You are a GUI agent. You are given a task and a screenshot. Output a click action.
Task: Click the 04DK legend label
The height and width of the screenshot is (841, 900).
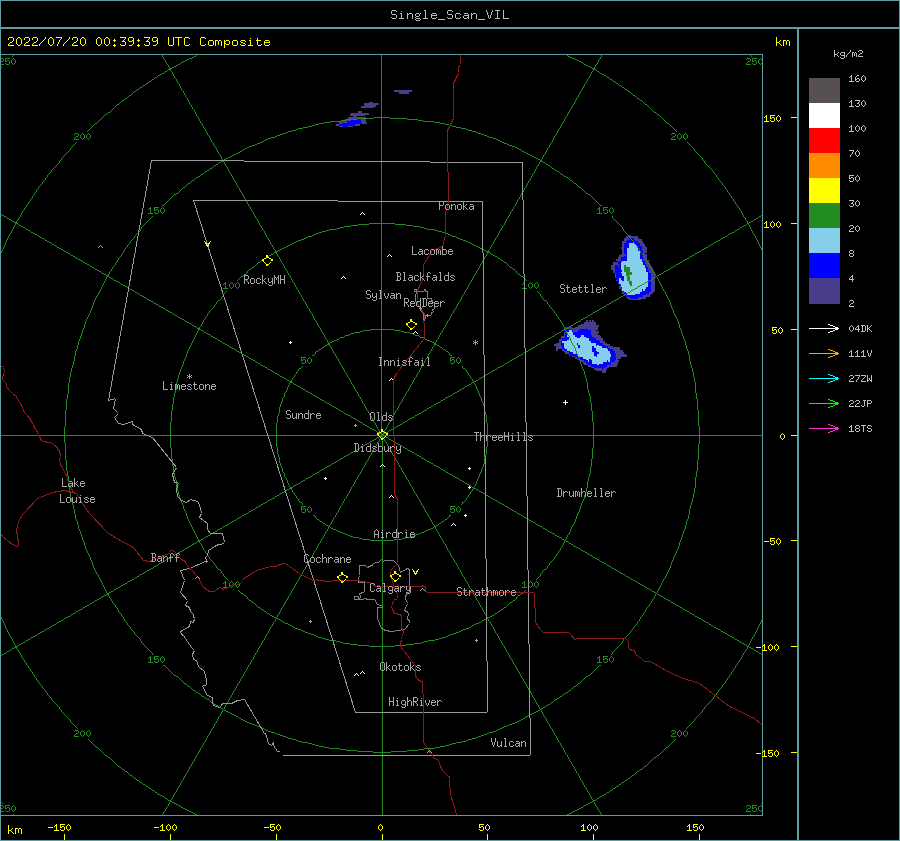(860, 328)
